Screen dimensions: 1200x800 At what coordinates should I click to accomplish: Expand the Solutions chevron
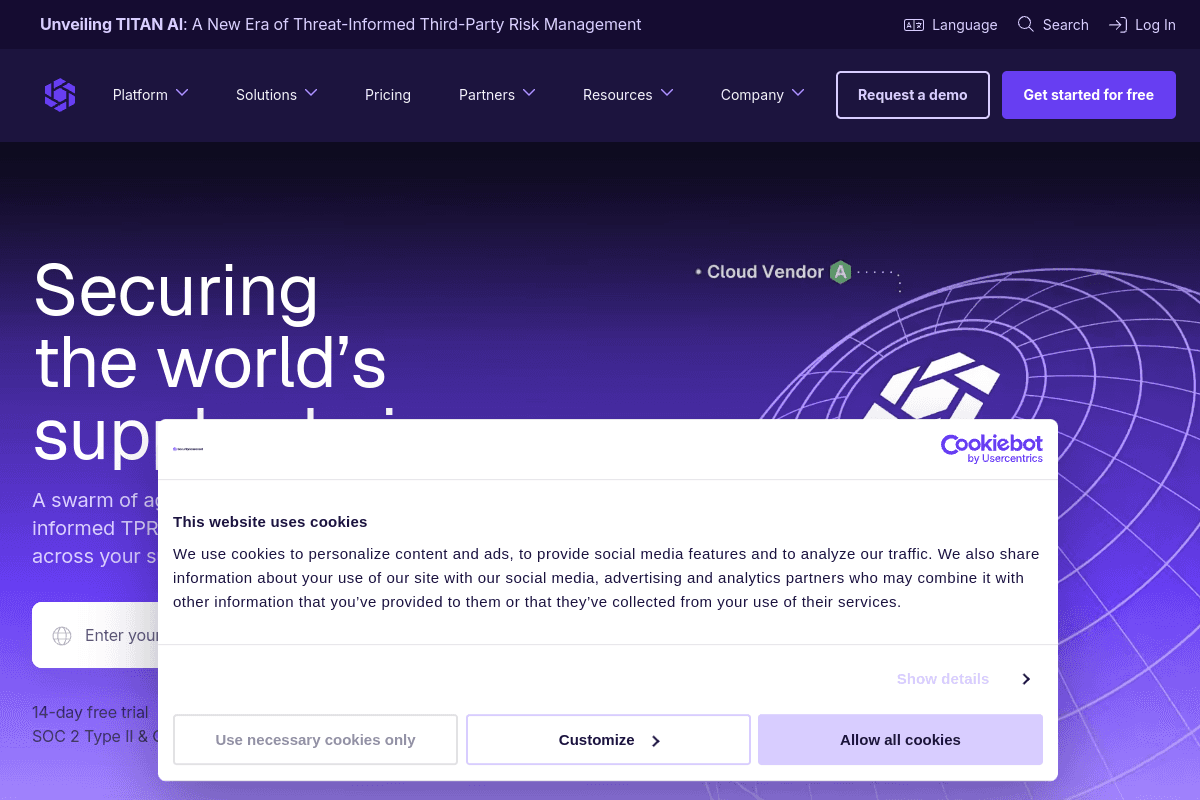pyautogui.click(x=311, y=93)
